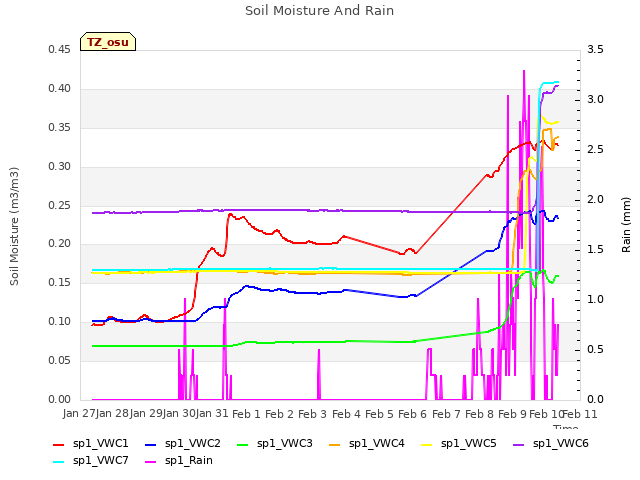Viewport: 640px width, 480px height.
Task: Click the Jan 28 x-axis tick label
Action: (x=113, y=414)
